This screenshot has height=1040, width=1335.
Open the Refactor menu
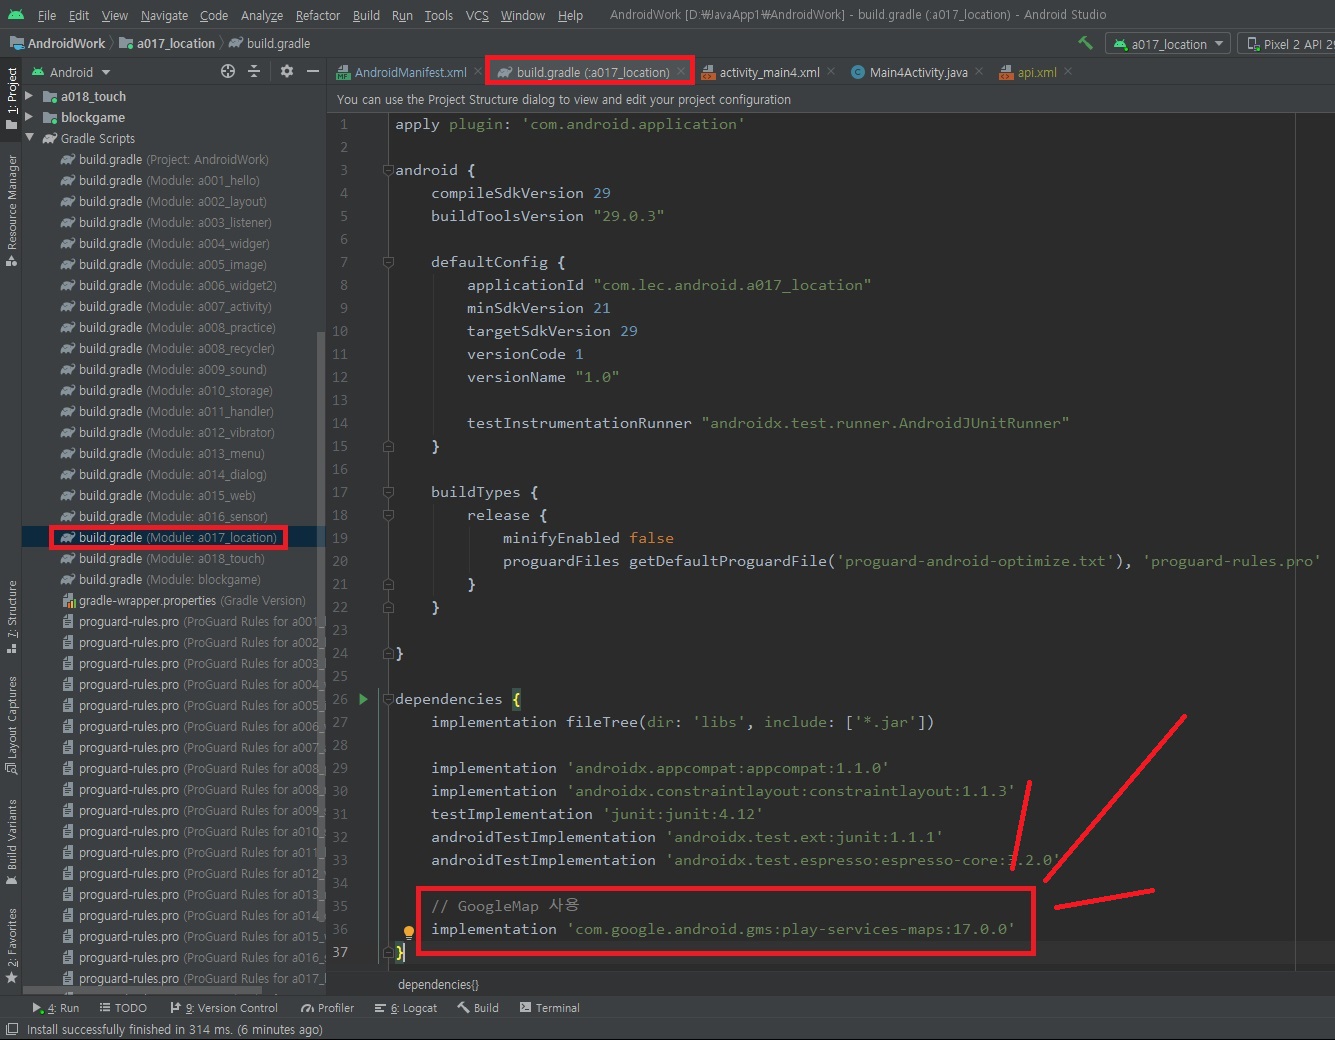[318, 15]
